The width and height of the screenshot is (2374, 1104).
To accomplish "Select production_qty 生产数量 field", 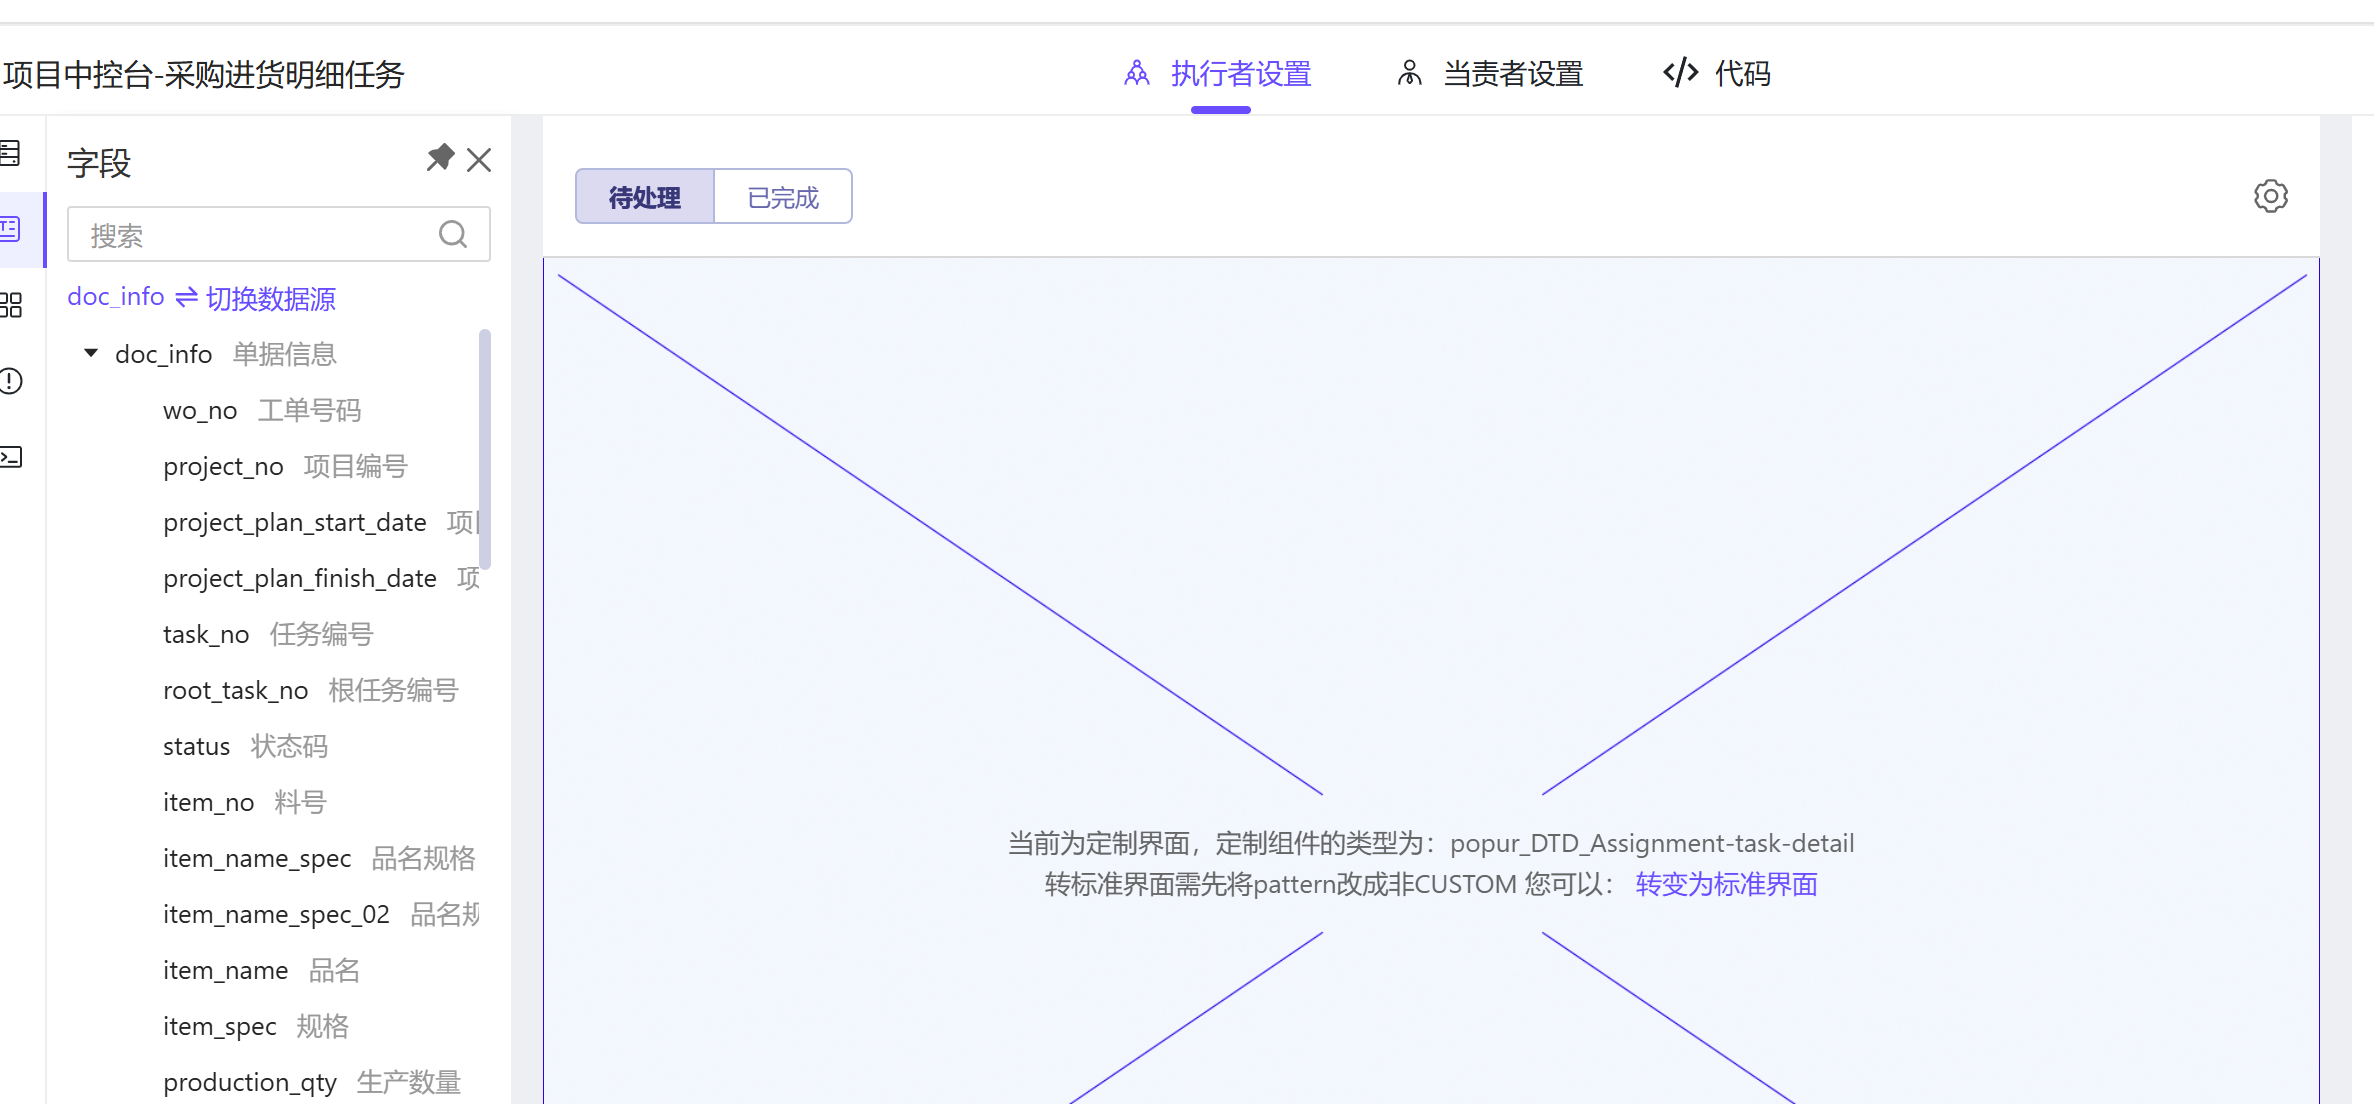I will click(312, 1082).
